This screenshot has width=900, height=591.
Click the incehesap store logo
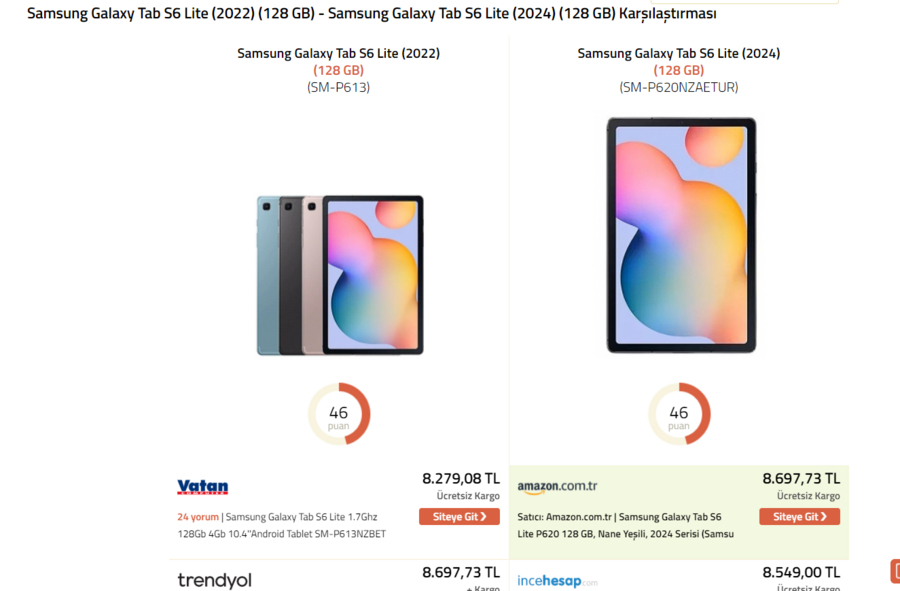pyautogui.click(x=557, y=581)
